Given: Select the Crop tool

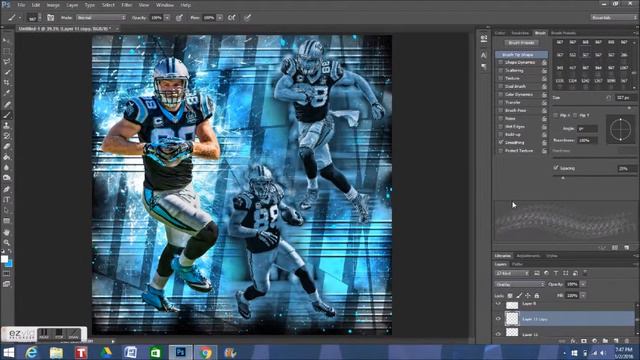Looking at the screenshot, I should pos(7,82).
